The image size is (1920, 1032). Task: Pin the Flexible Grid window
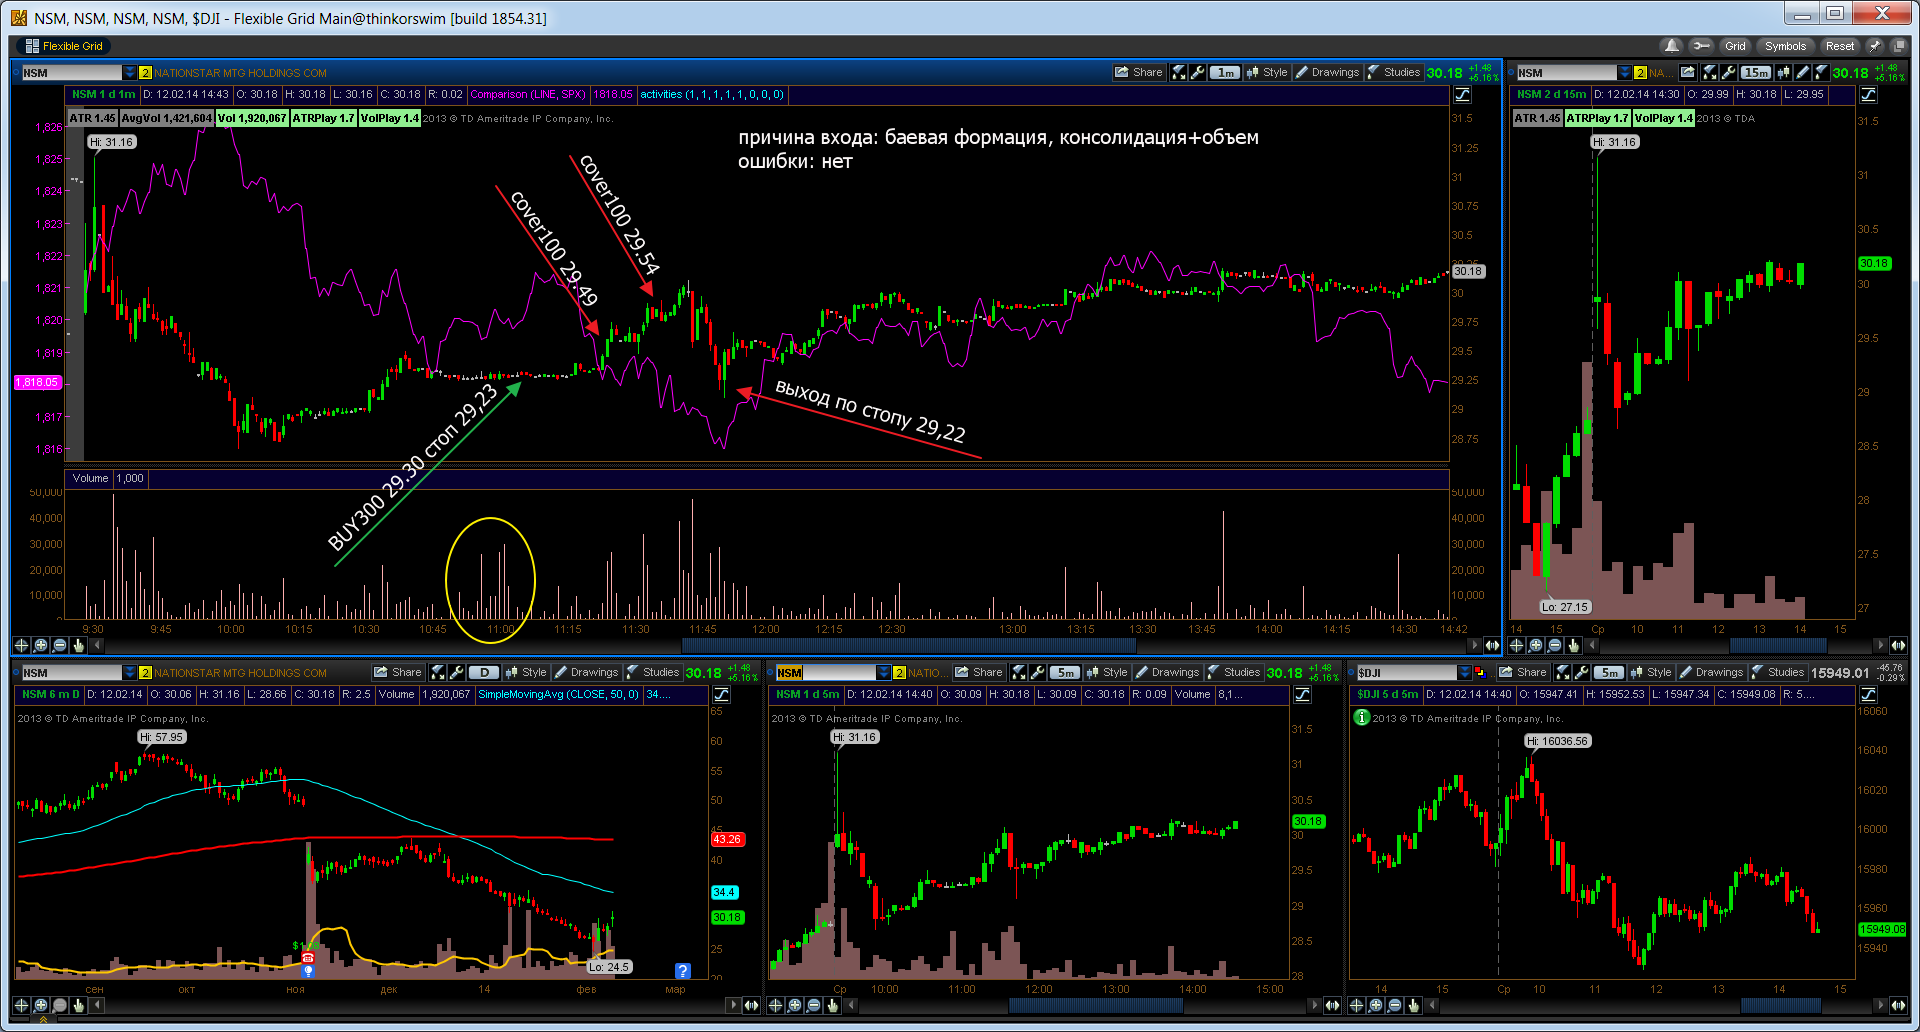pos(1875,46)
